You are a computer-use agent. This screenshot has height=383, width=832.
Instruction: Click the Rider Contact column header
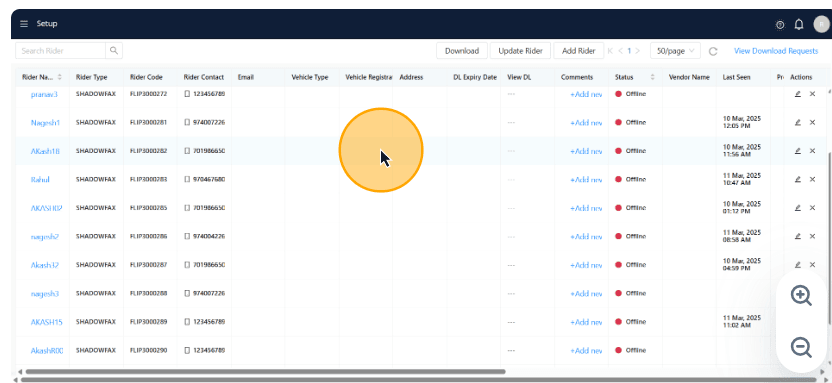pyautogui.click(x=204, y=77)
